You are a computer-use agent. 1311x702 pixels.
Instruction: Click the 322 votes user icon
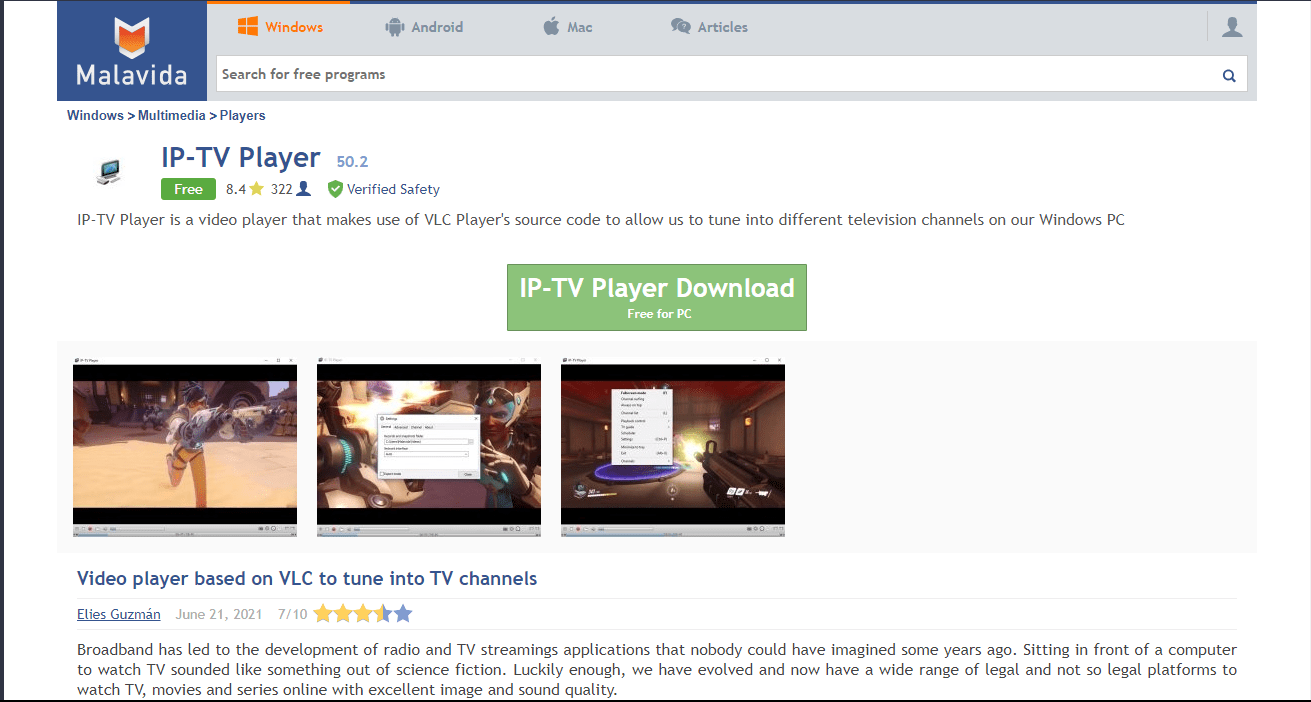click(x=304, y=189)
